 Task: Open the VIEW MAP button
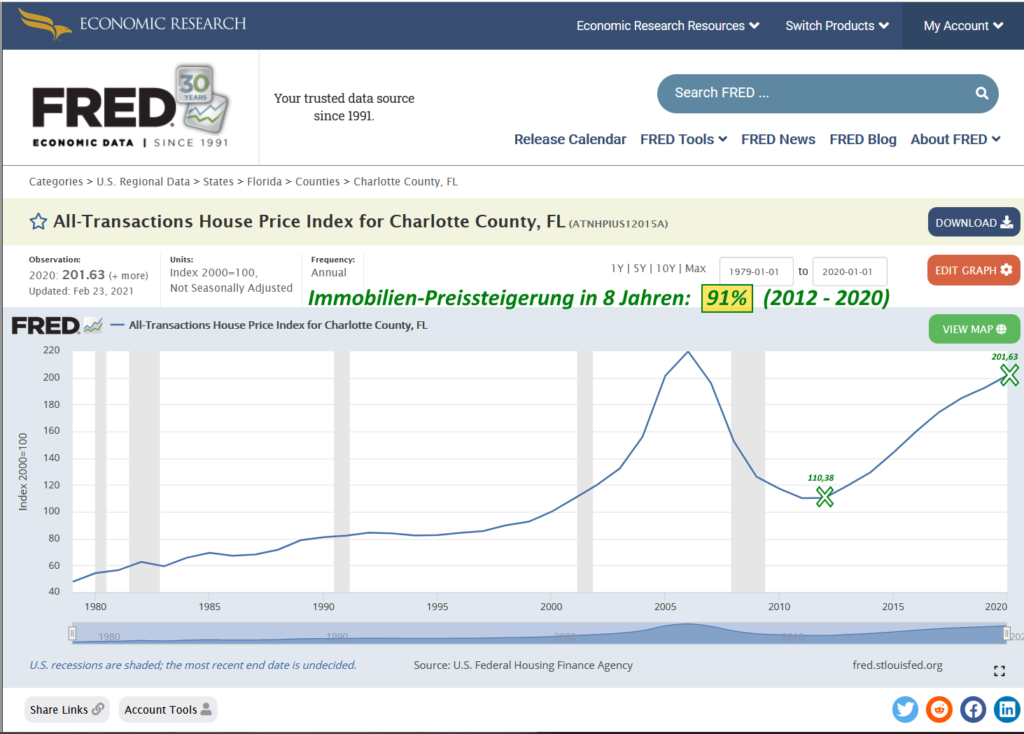973,329
